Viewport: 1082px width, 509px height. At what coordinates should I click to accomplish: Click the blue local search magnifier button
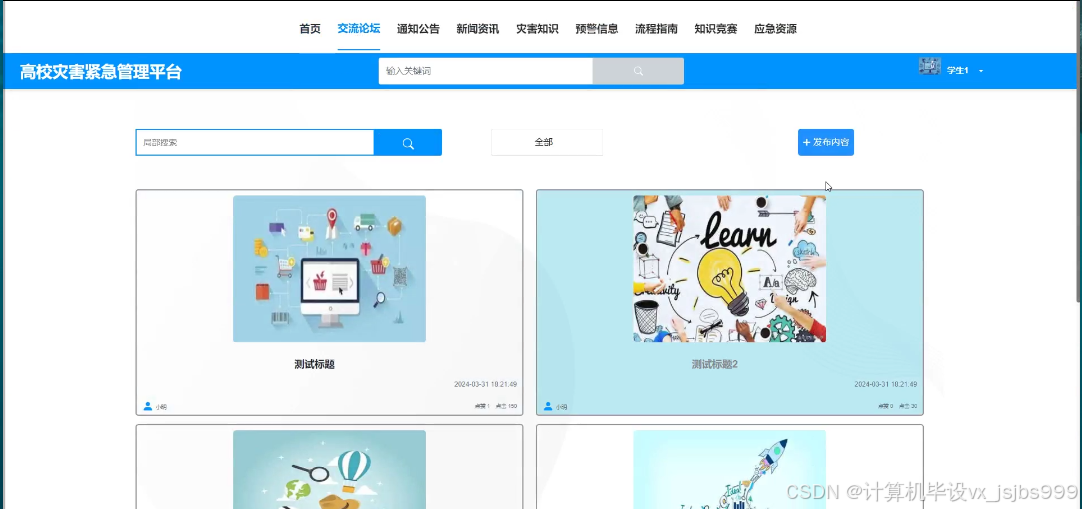pos(408,143)
